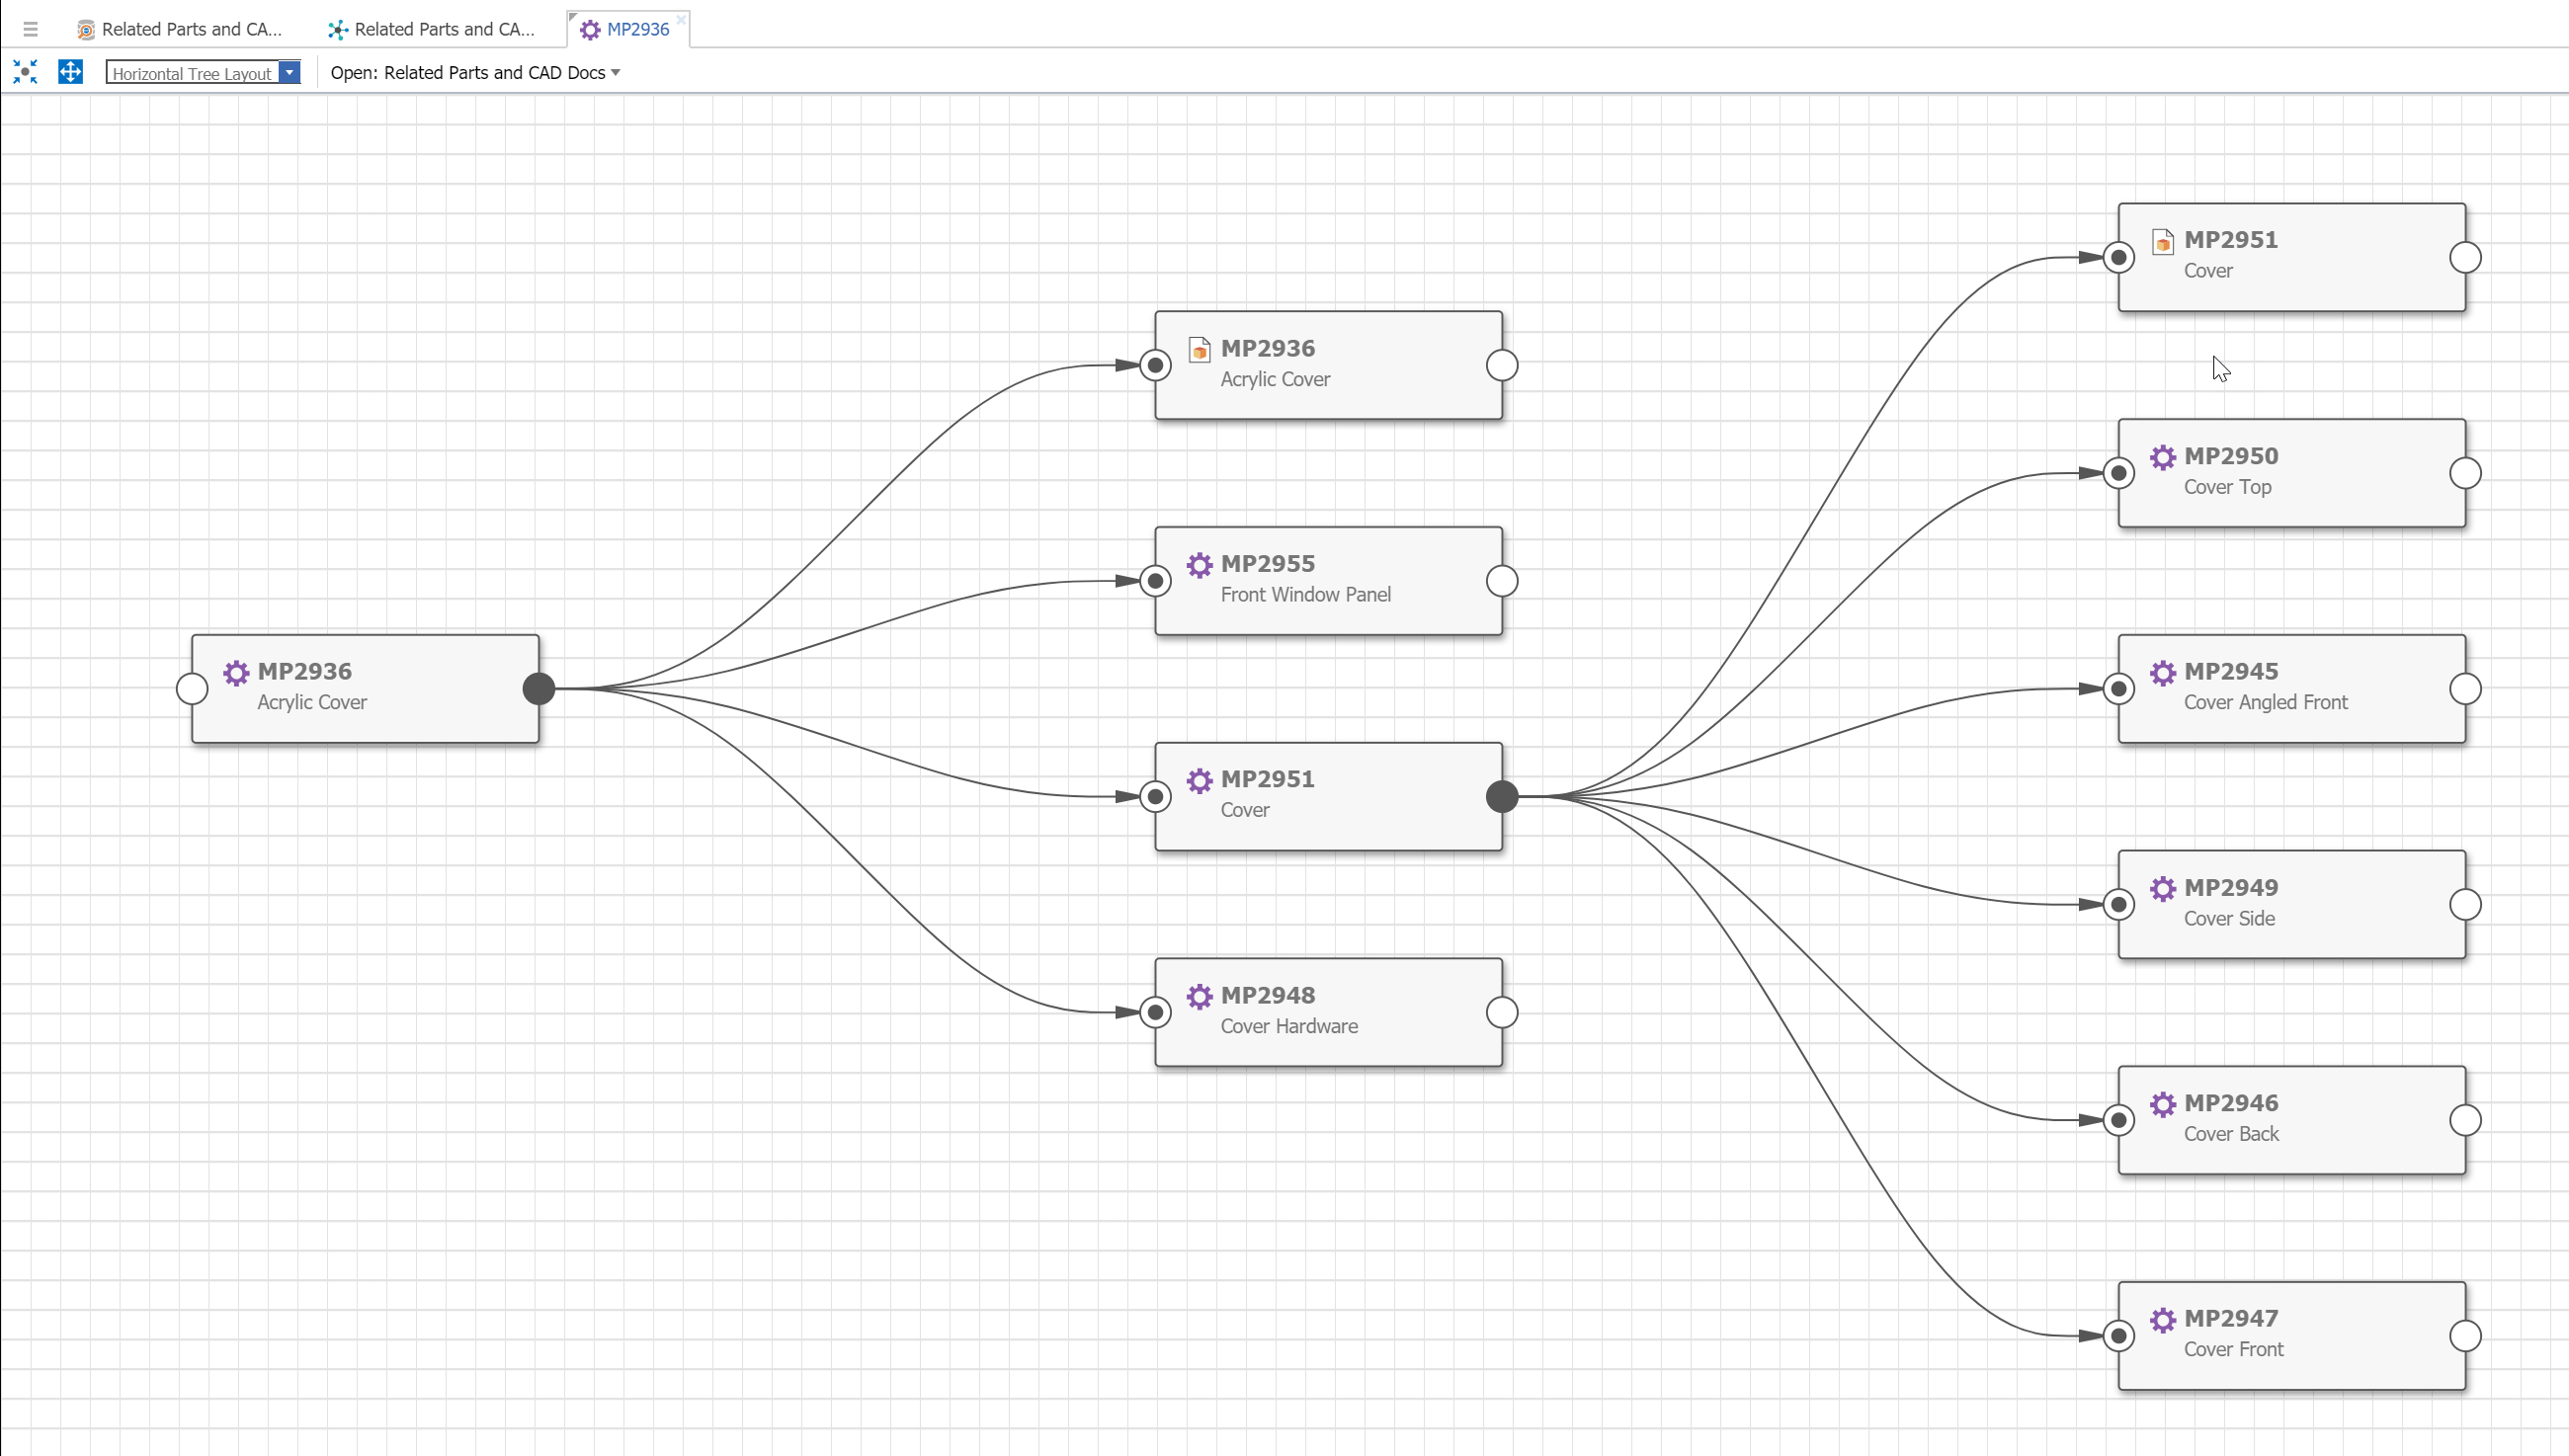Open the Horizontal Tree Layout dropdown
This screenshot has height=1456, width=2569.
pos(289,73)
